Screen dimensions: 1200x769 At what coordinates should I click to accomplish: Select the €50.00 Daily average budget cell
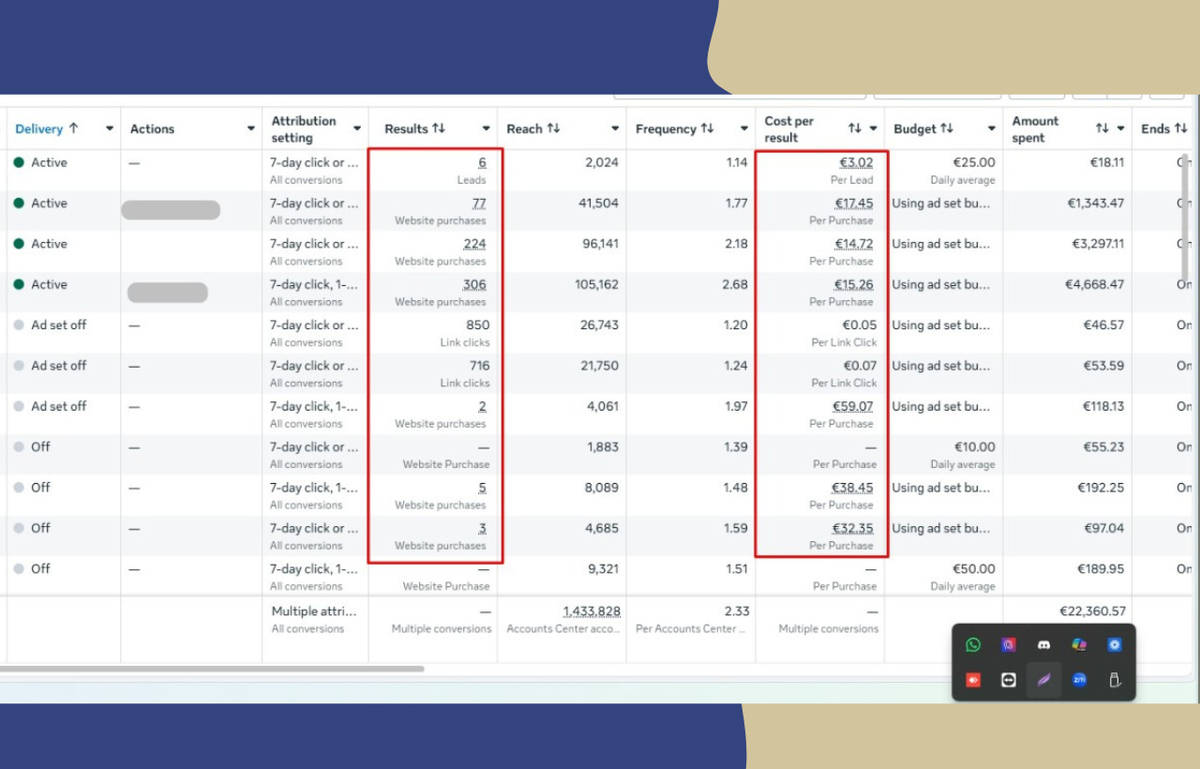click(x=944, y=577)
